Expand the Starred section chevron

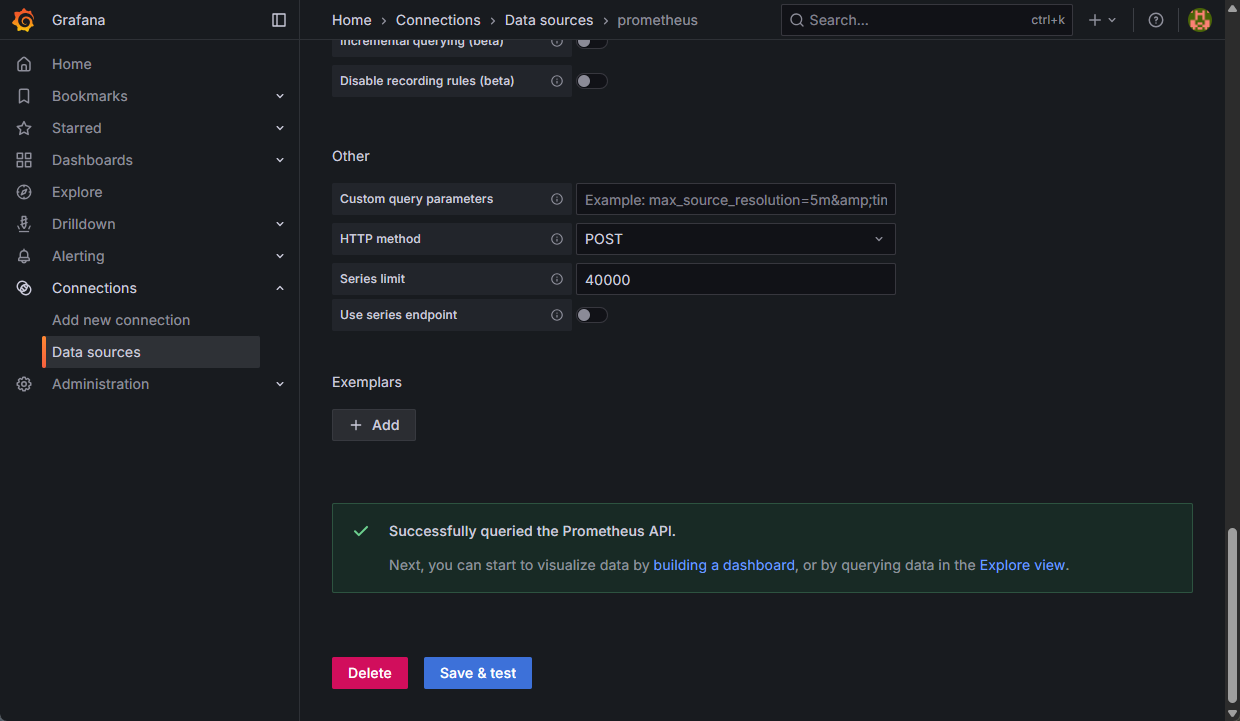pyautogui.click(x=280, y=128)
